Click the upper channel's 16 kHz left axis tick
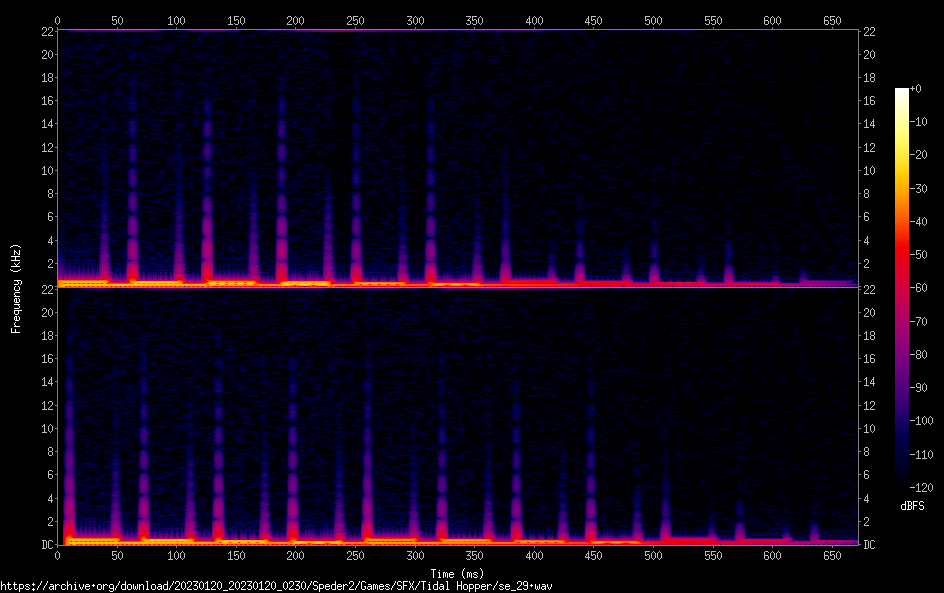 pos(46,101)
